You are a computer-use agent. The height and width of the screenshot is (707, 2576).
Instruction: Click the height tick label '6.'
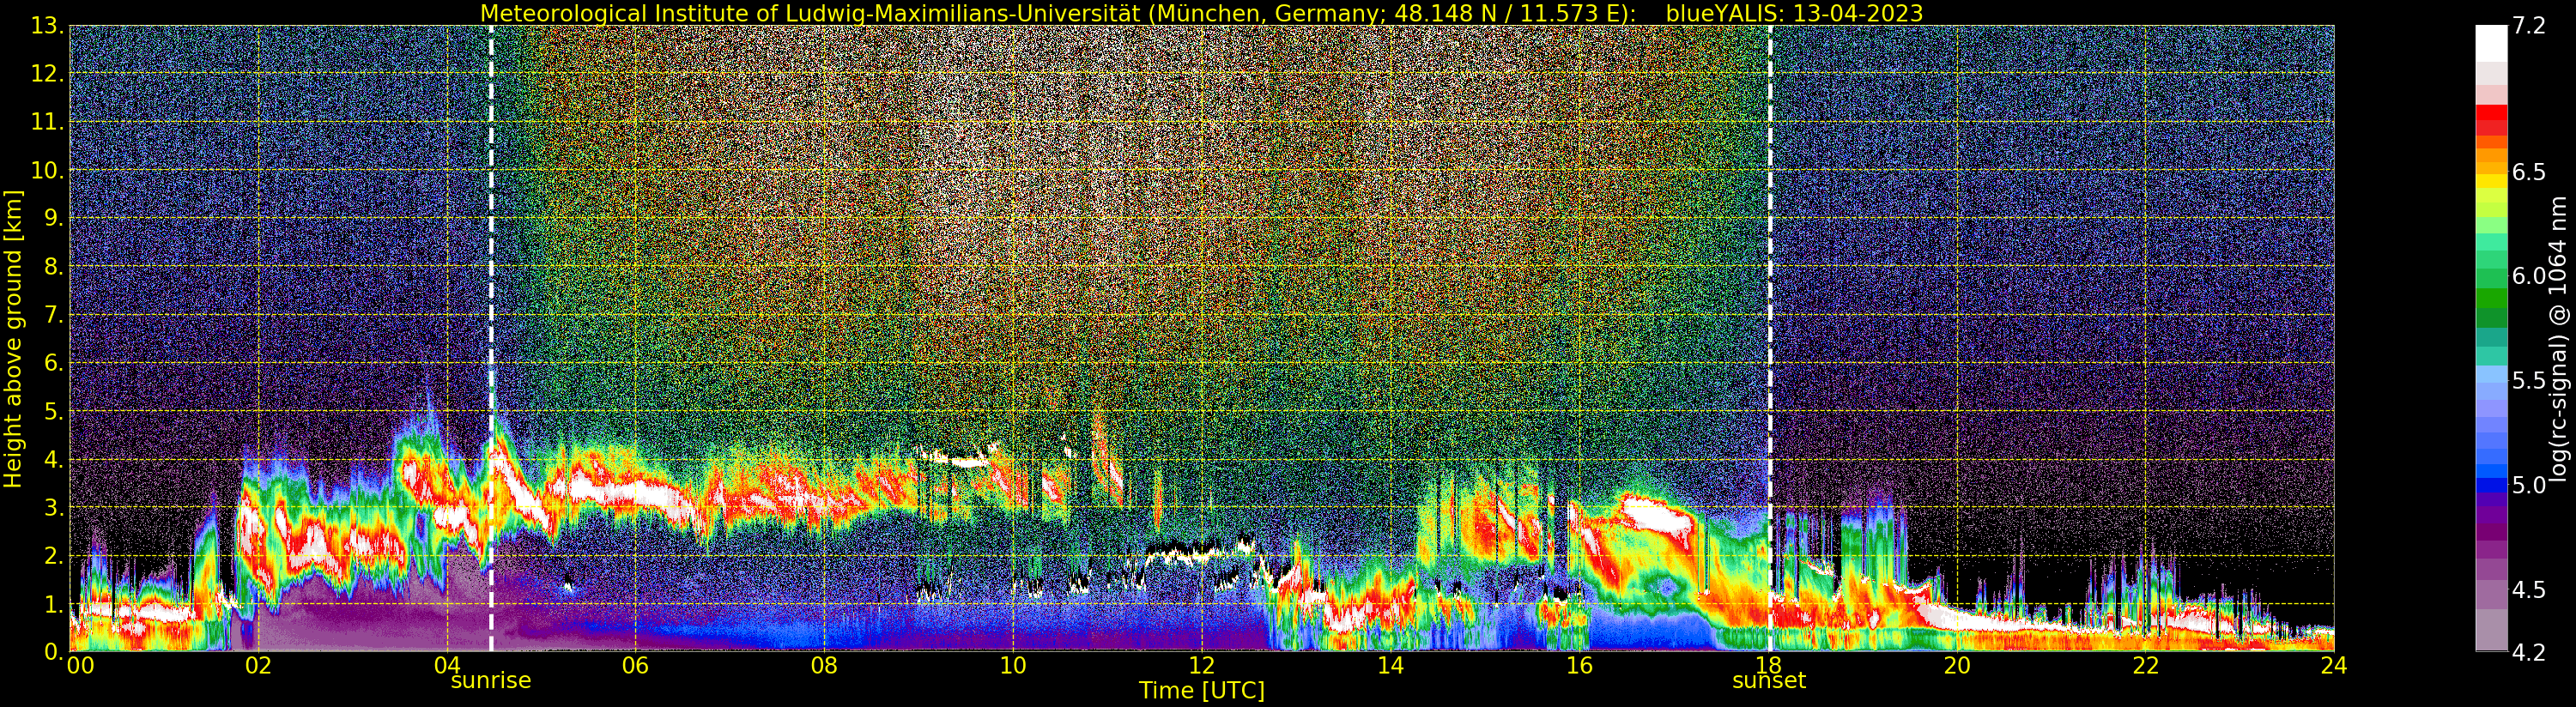click(x=54, y=363)
